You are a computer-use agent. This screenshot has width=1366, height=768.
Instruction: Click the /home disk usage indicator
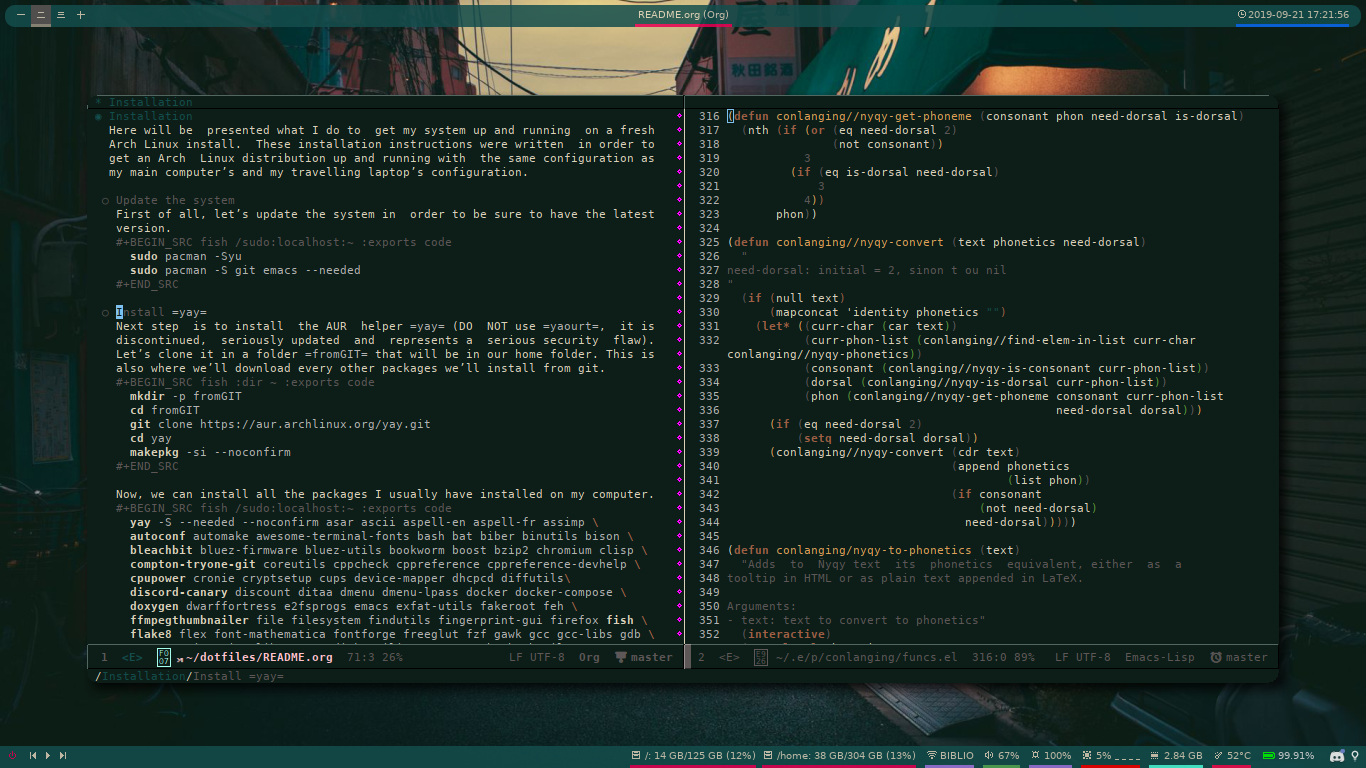pyautogui.click(x=839, y=755)
